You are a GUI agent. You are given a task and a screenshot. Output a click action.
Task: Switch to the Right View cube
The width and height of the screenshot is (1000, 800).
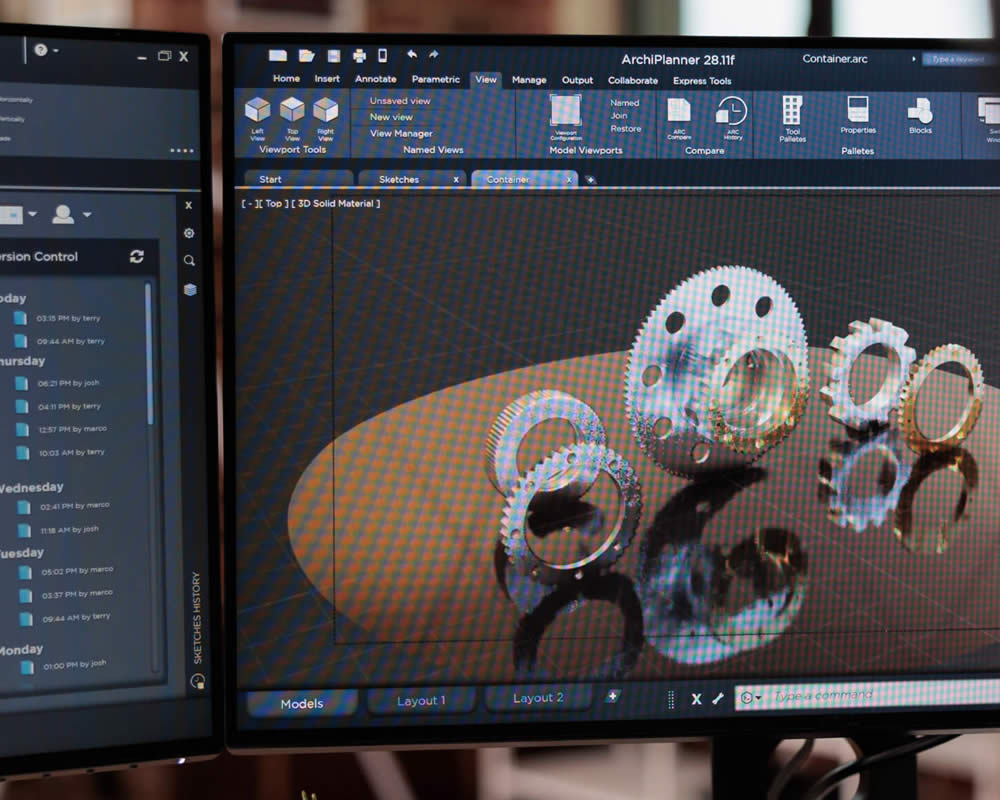click(x=325, y=119)
